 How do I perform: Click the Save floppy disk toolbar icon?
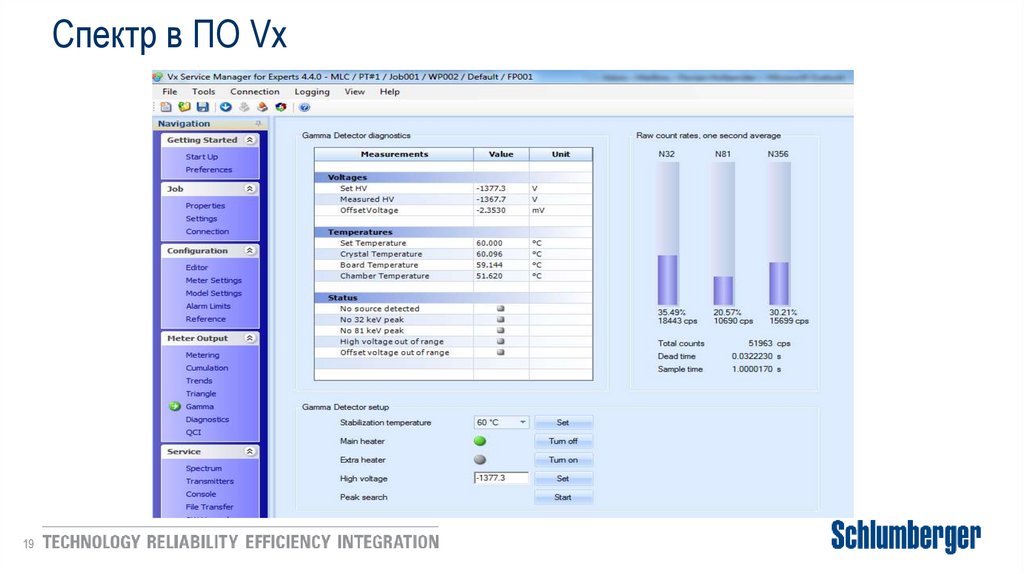click(x=202, y=107)
